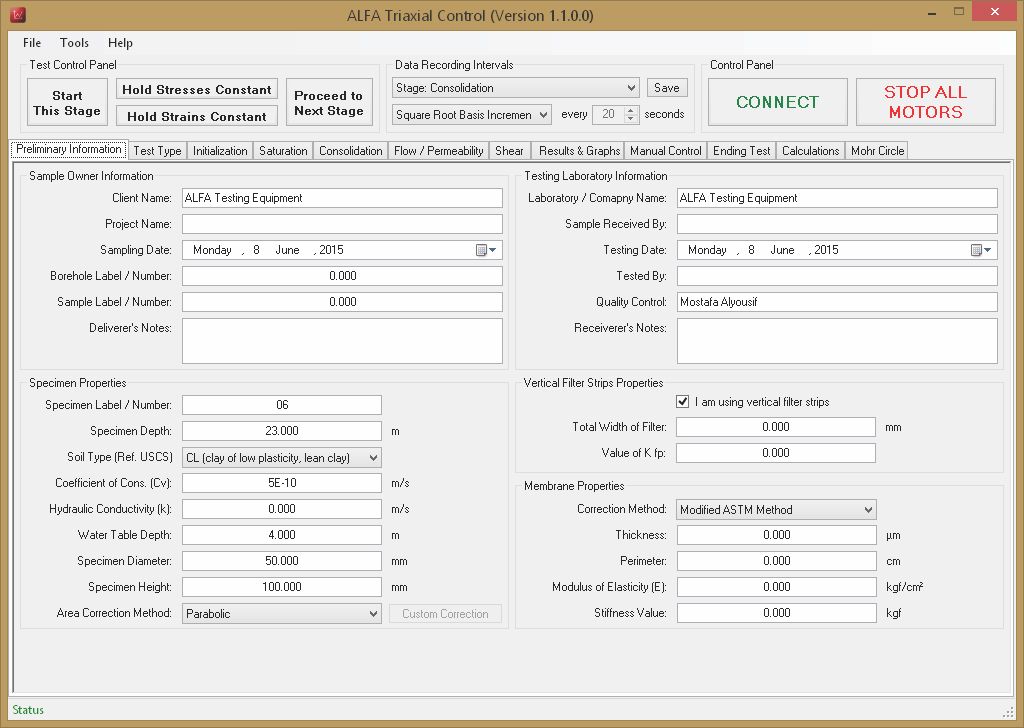Click the Quality Control field

click(837, 302)
